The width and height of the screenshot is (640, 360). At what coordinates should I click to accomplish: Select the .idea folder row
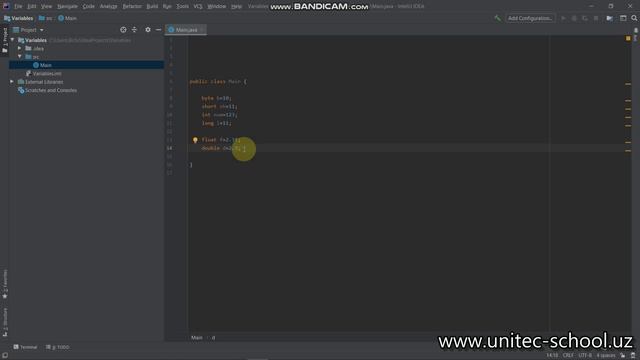[87, 48]
